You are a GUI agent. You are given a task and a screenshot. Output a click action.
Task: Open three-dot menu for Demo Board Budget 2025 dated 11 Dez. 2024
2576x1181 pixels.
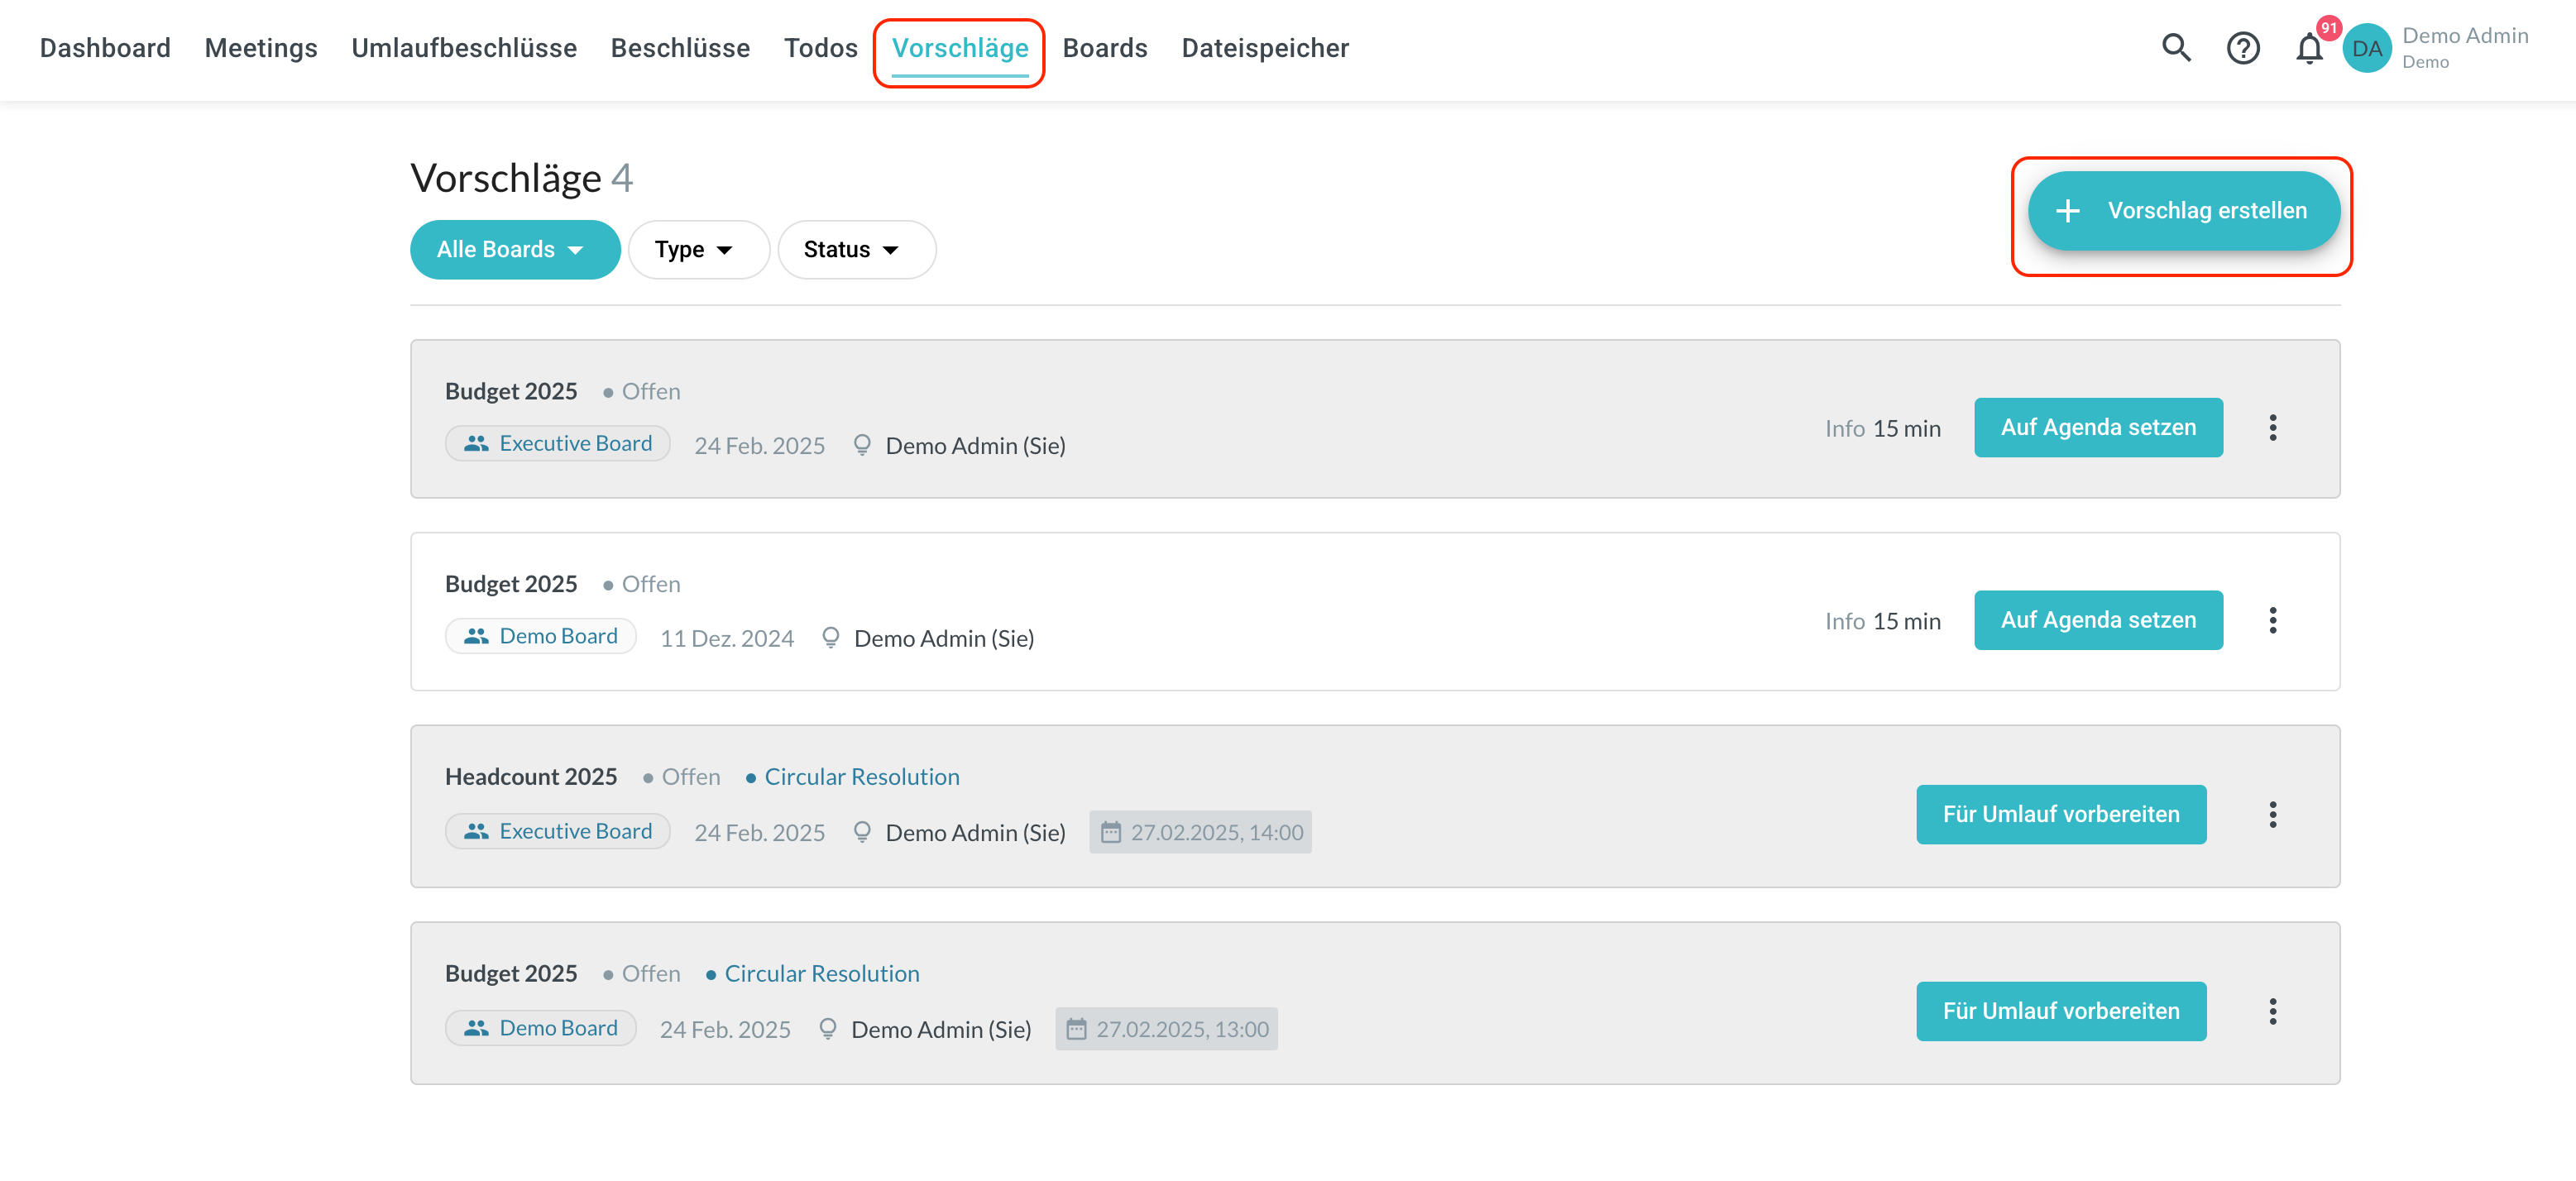[x=2272, y=620]
